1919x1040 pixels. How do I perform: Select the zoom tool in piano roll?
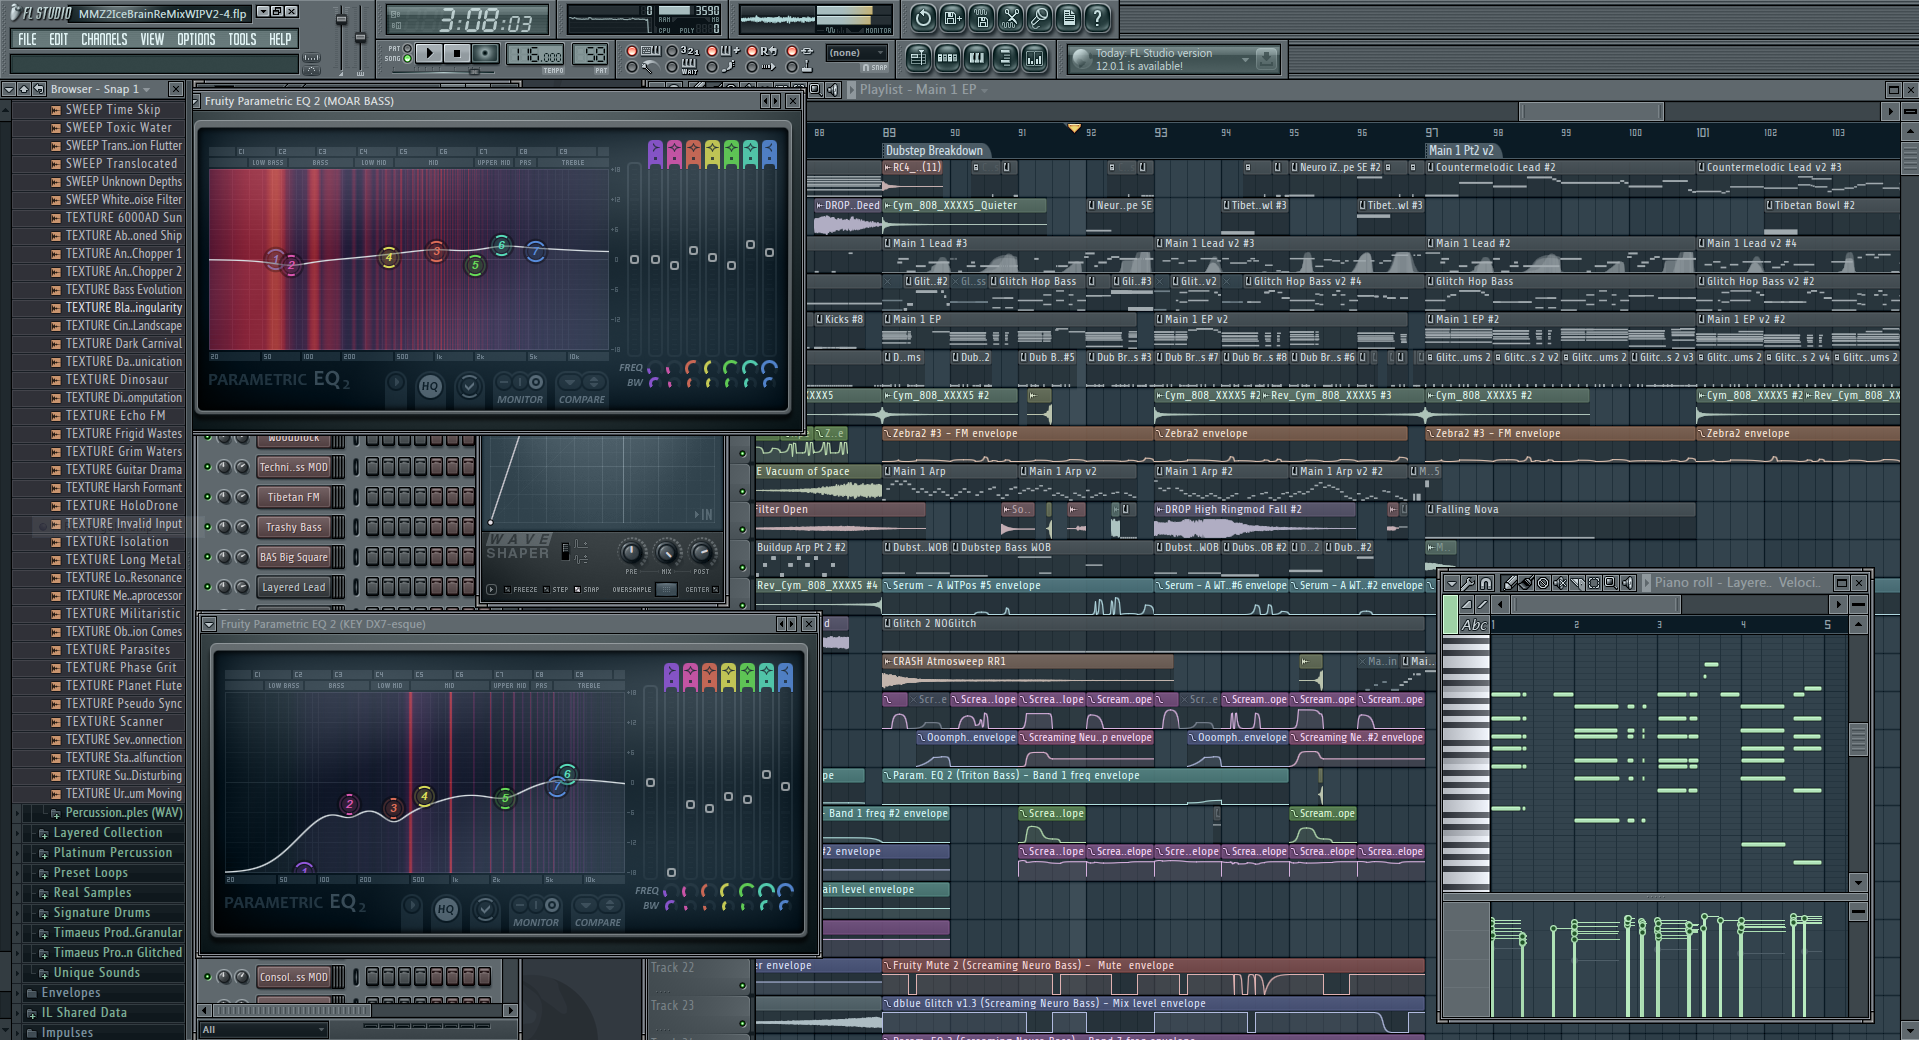pos(1611,583)
